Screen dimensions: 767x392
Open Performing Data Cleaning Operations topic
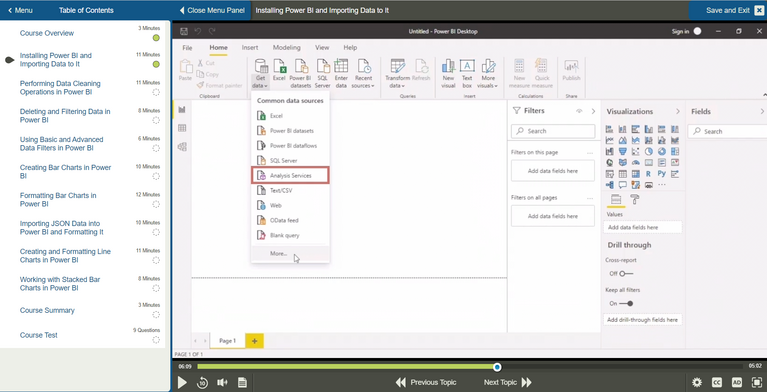pos(60,88)
